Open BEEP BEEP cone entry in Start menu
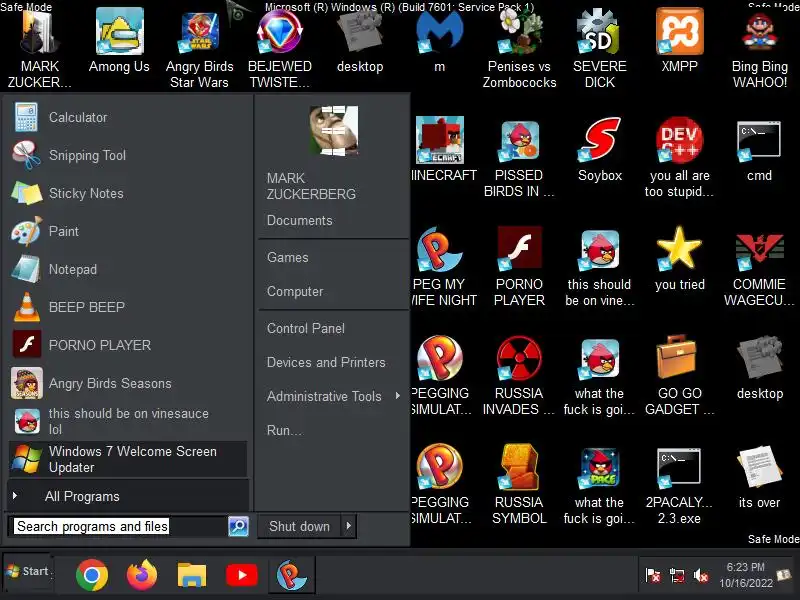Viewport: 800px width, 600px height. tap(128, 307)
